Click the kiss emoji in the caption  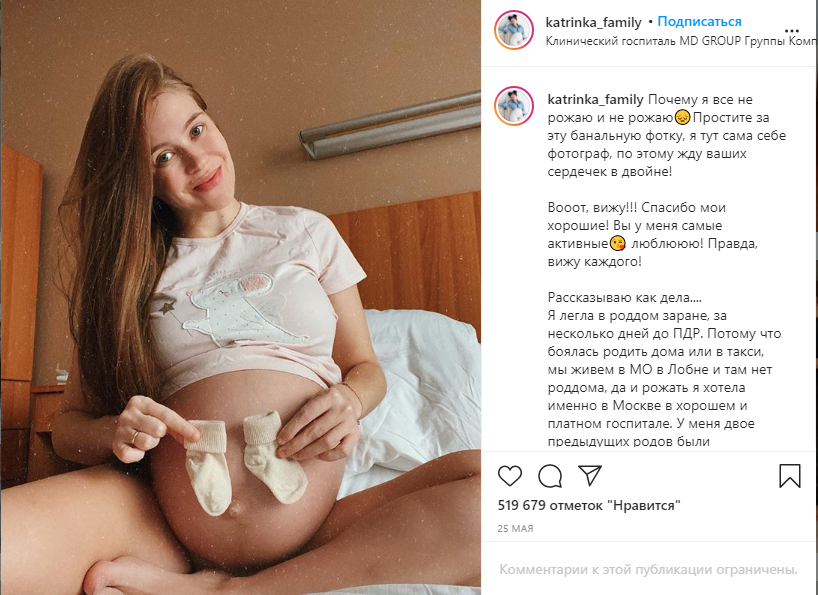click(x=618, y=244)
